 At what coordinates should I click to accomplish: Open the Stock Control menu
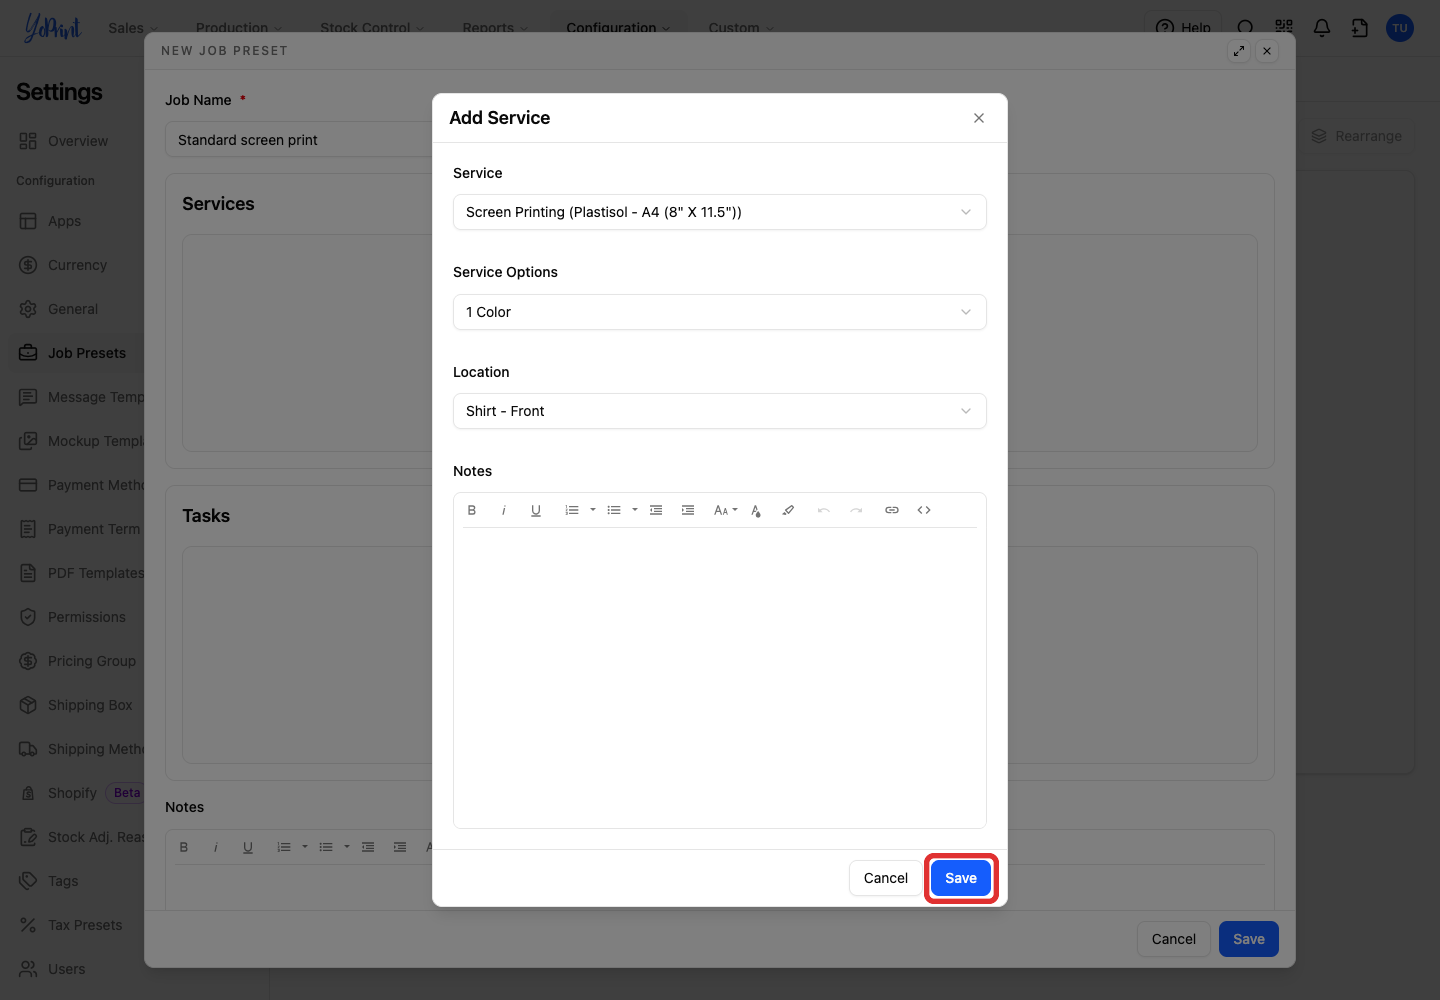pyautogui.click(x=372, y=28)
